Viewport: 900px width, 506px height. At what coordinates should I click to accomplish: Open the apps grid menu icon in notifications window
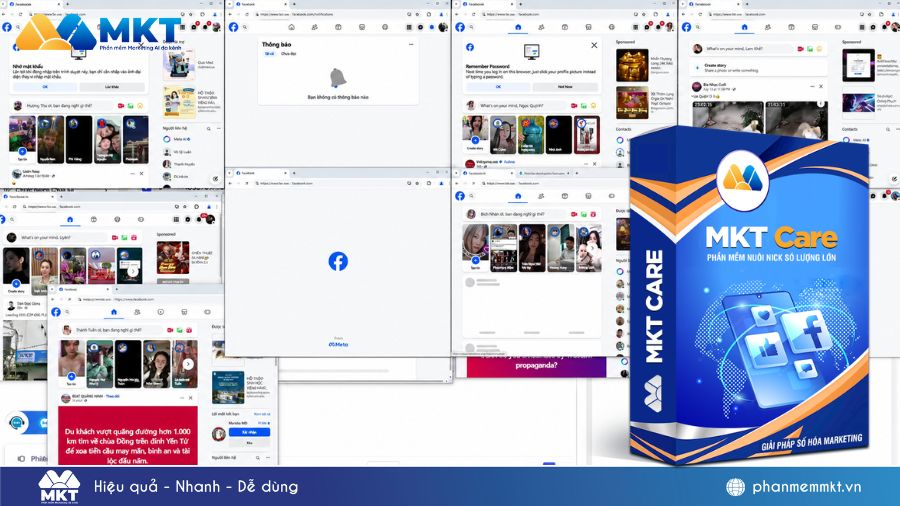(x=409, y=27)
